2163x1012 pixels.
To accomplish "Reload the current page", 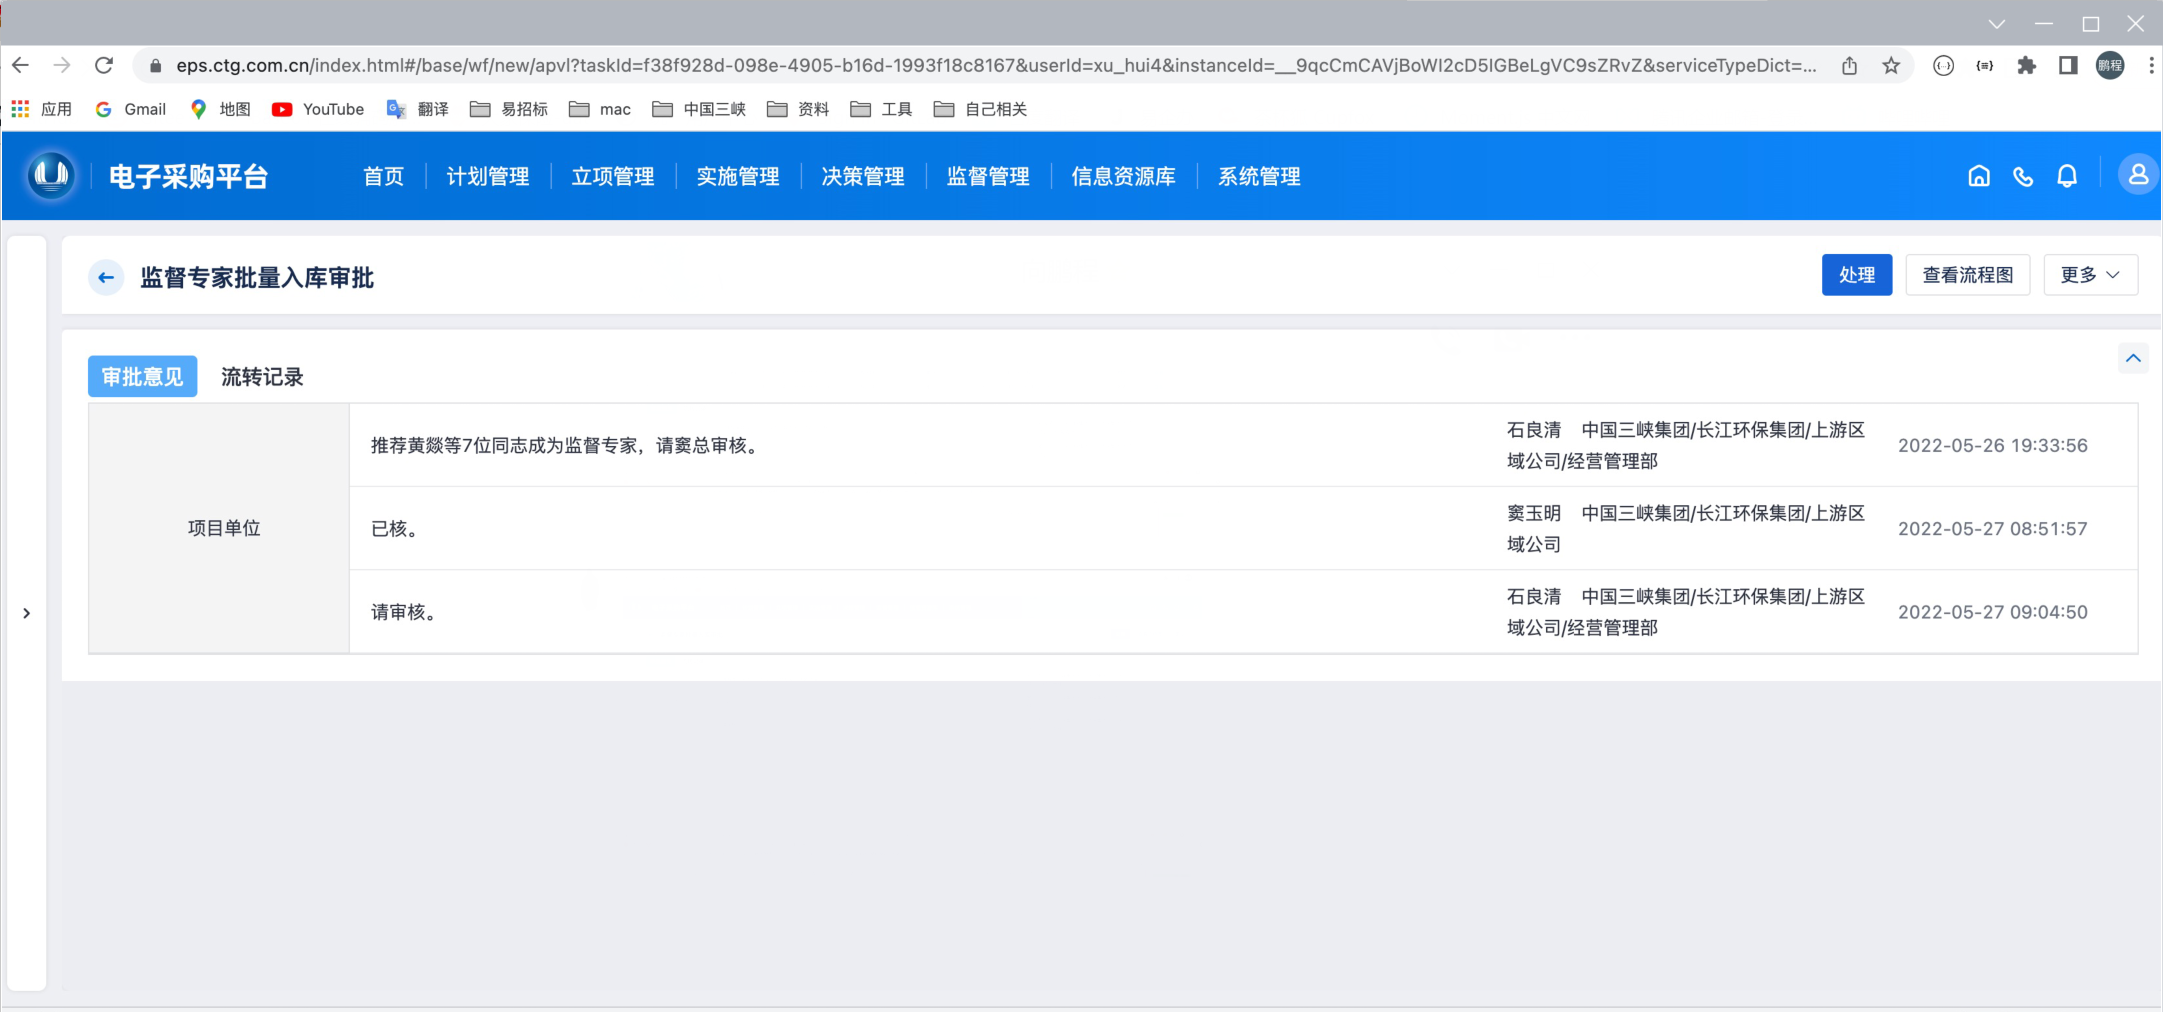I will (x=104, y=65).
